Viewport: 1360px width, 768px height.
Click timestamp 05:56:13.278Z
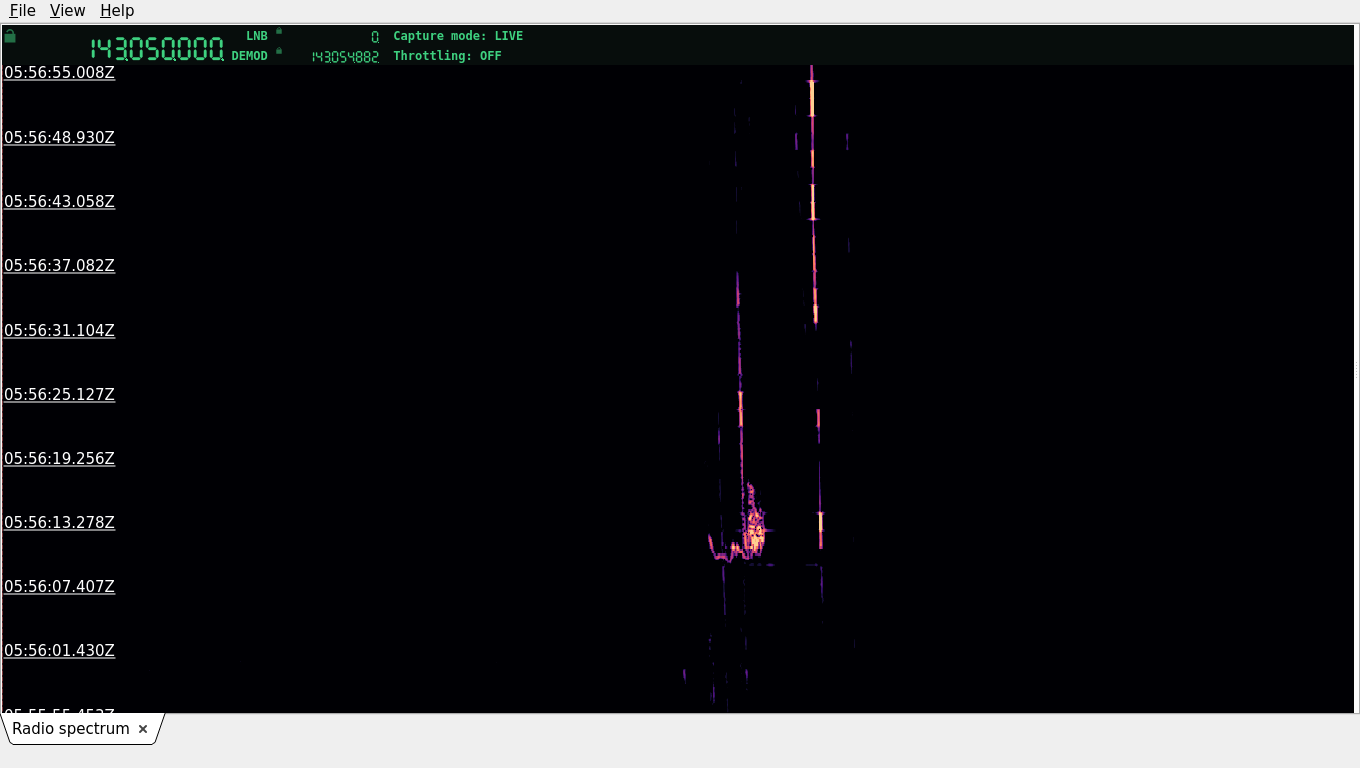60,522
